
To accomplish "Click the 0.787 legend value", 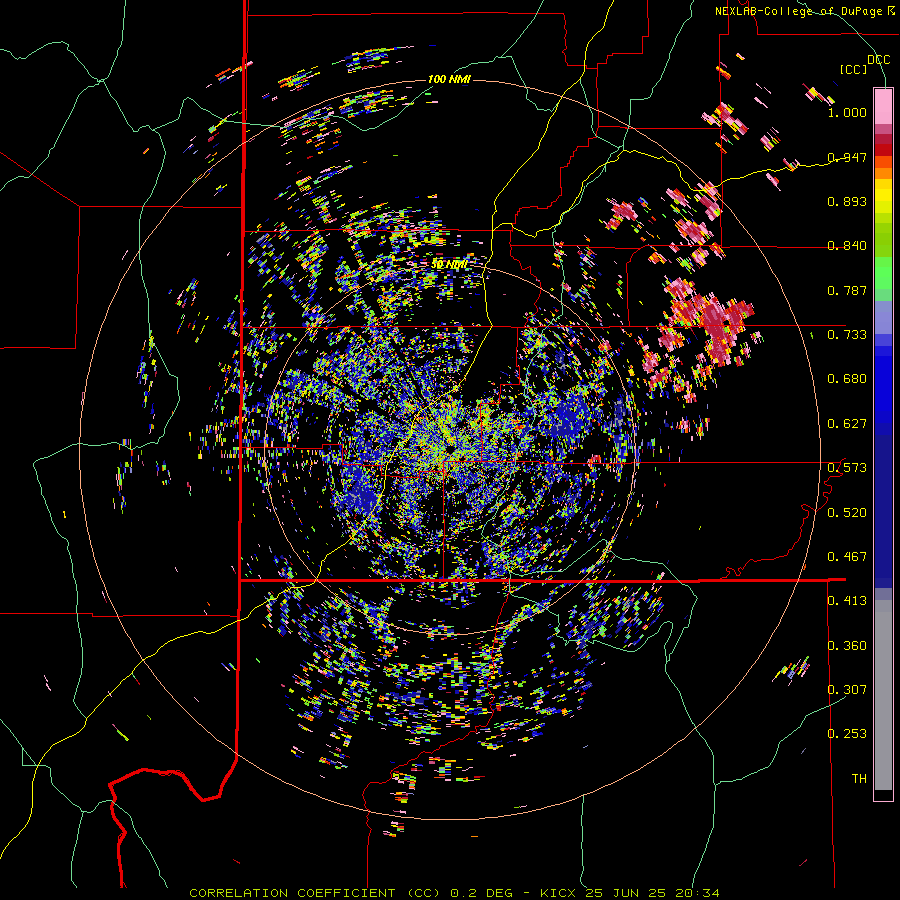I will (x=847, y=290).
